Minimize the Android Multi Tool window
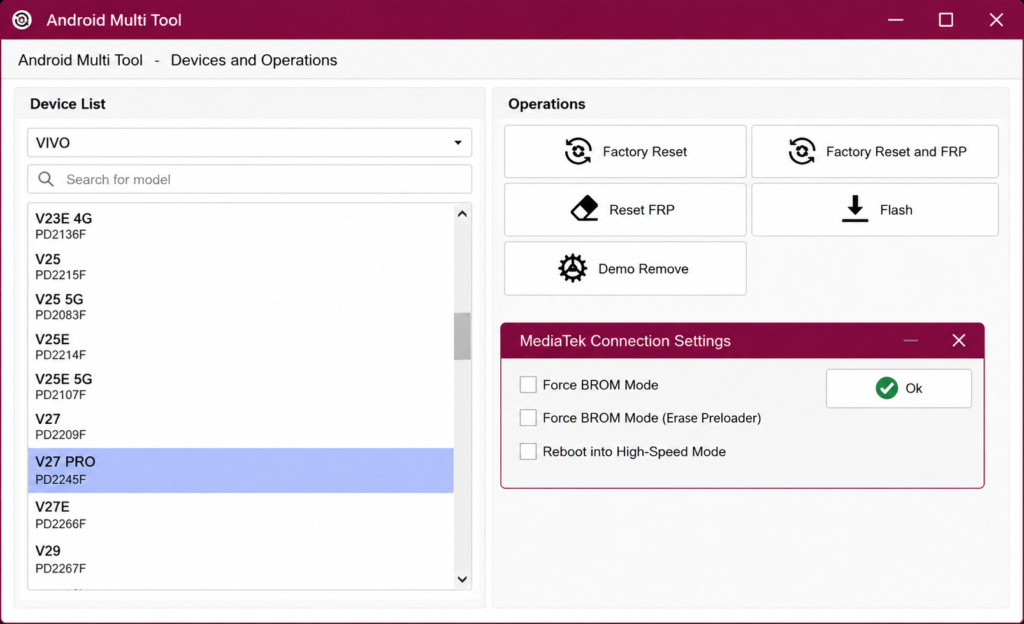Image resolution: width=1024 pixels, height=624 pixels. (x=895, y=20)
